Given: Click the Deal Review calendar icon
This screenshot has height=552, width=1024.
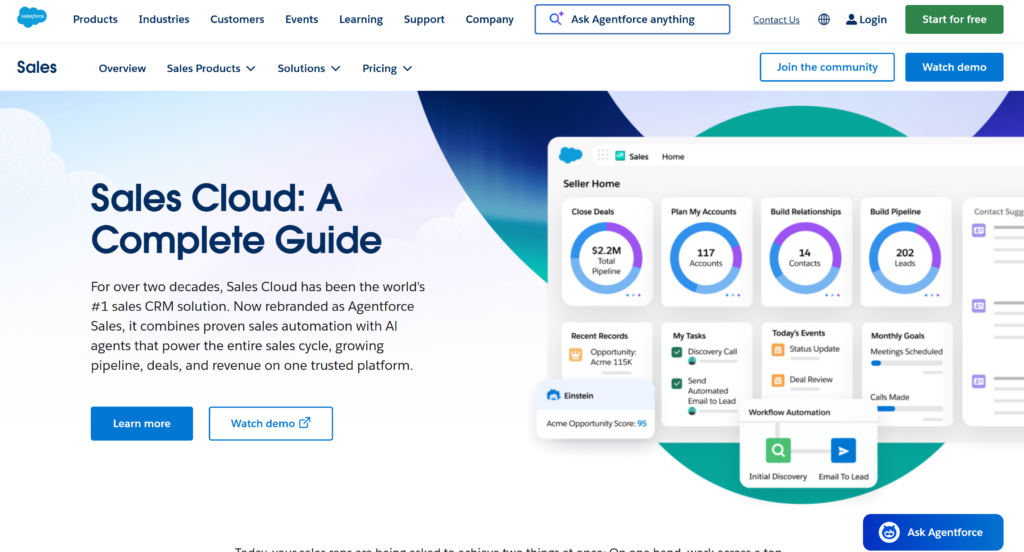Looking at the screenshot, I should [x=778, y=380].
